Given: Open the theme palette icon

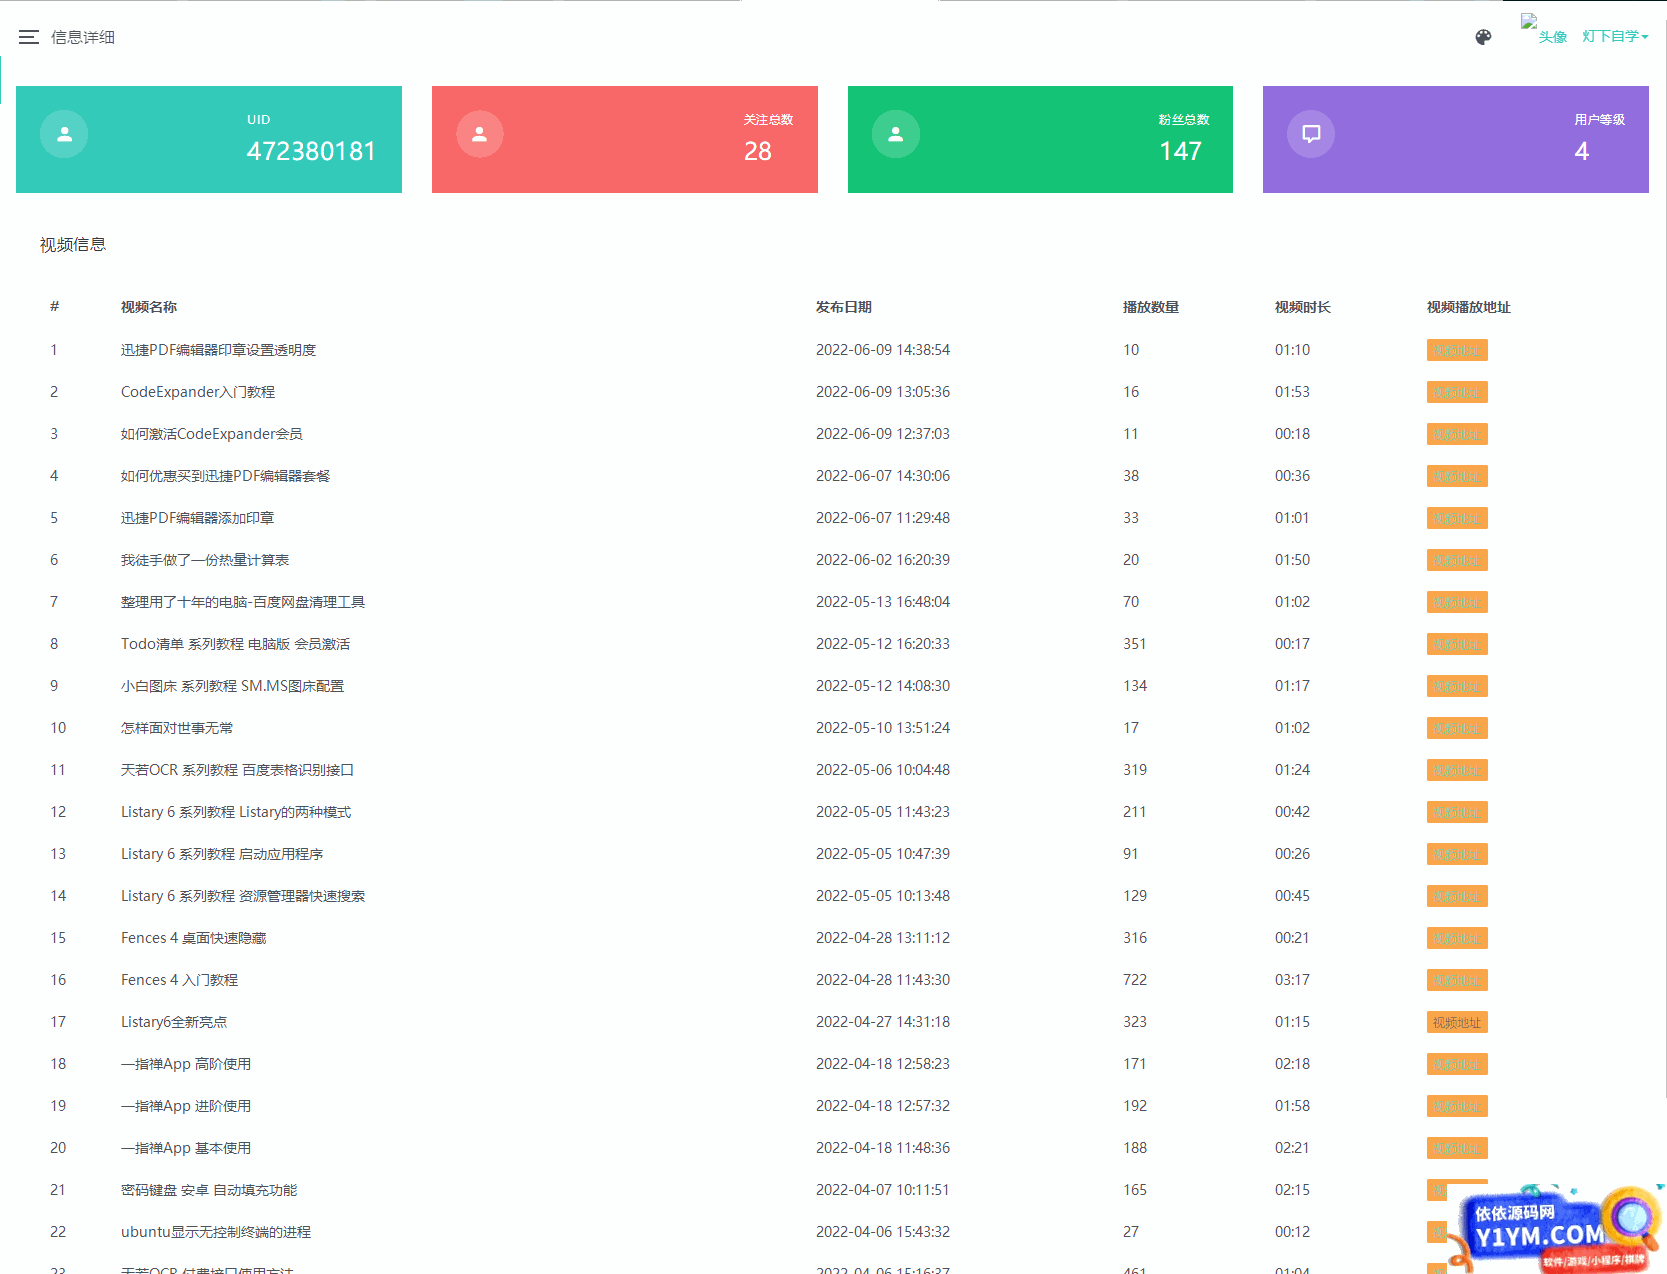Looking at the screenshot, I should (1483, 37).
